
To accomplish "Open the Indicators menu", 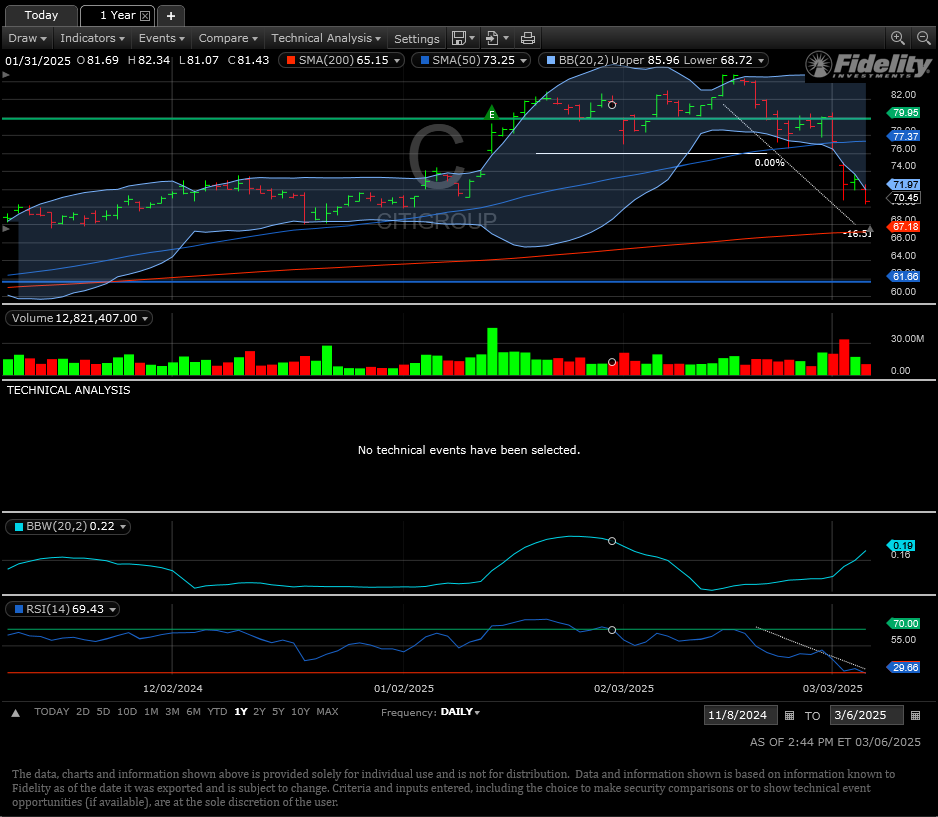I will tap(92, 38).
